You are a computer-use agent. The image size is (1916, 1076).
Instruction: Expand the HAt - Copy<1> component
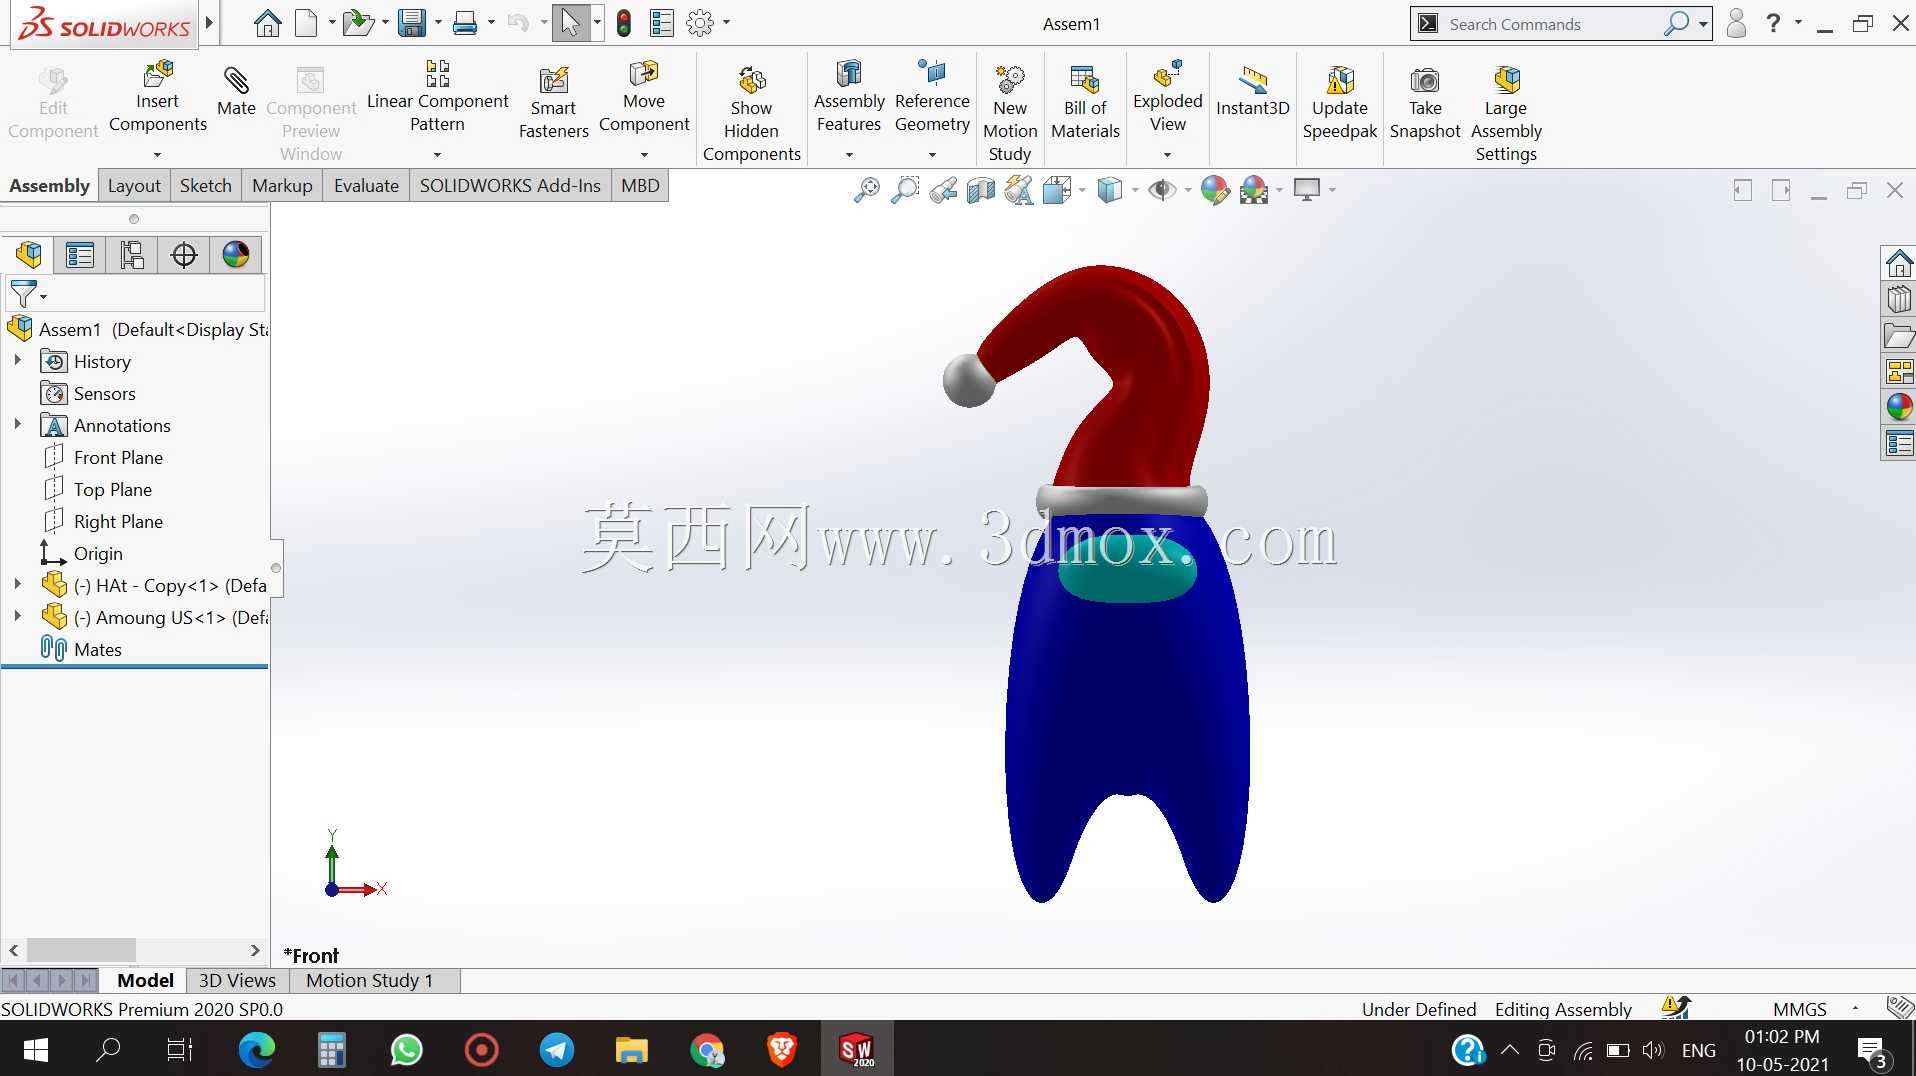[x=17, y=585]
